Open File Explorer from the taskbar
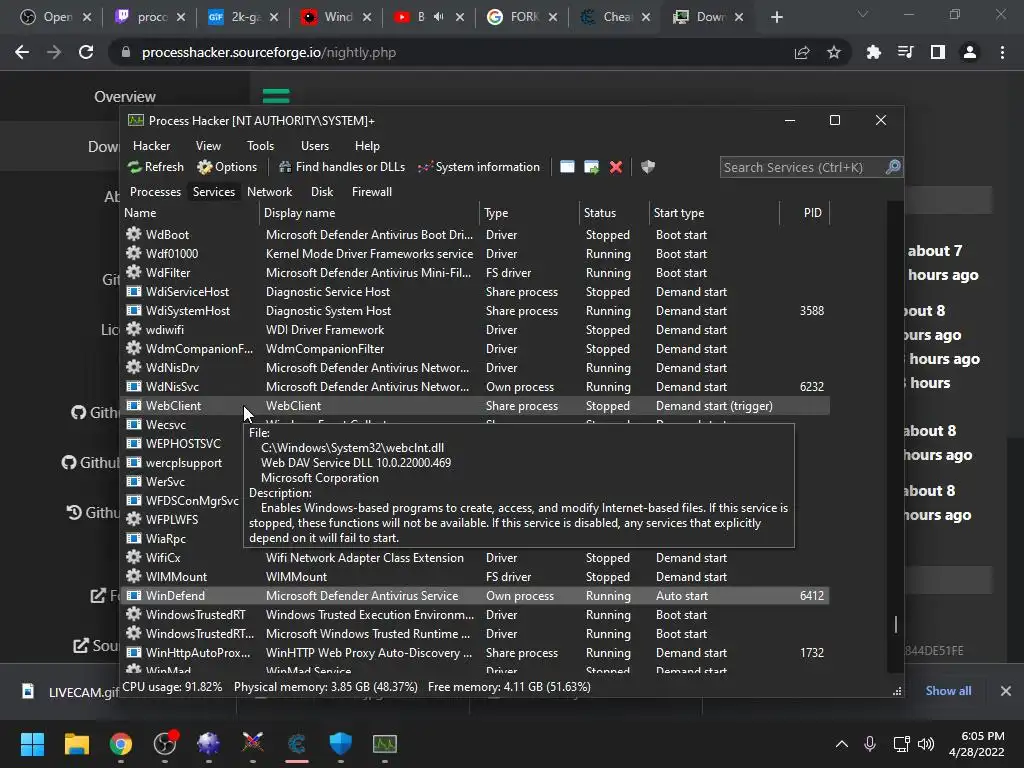This screenshot has width=1024, height=768. pos(76,744)
